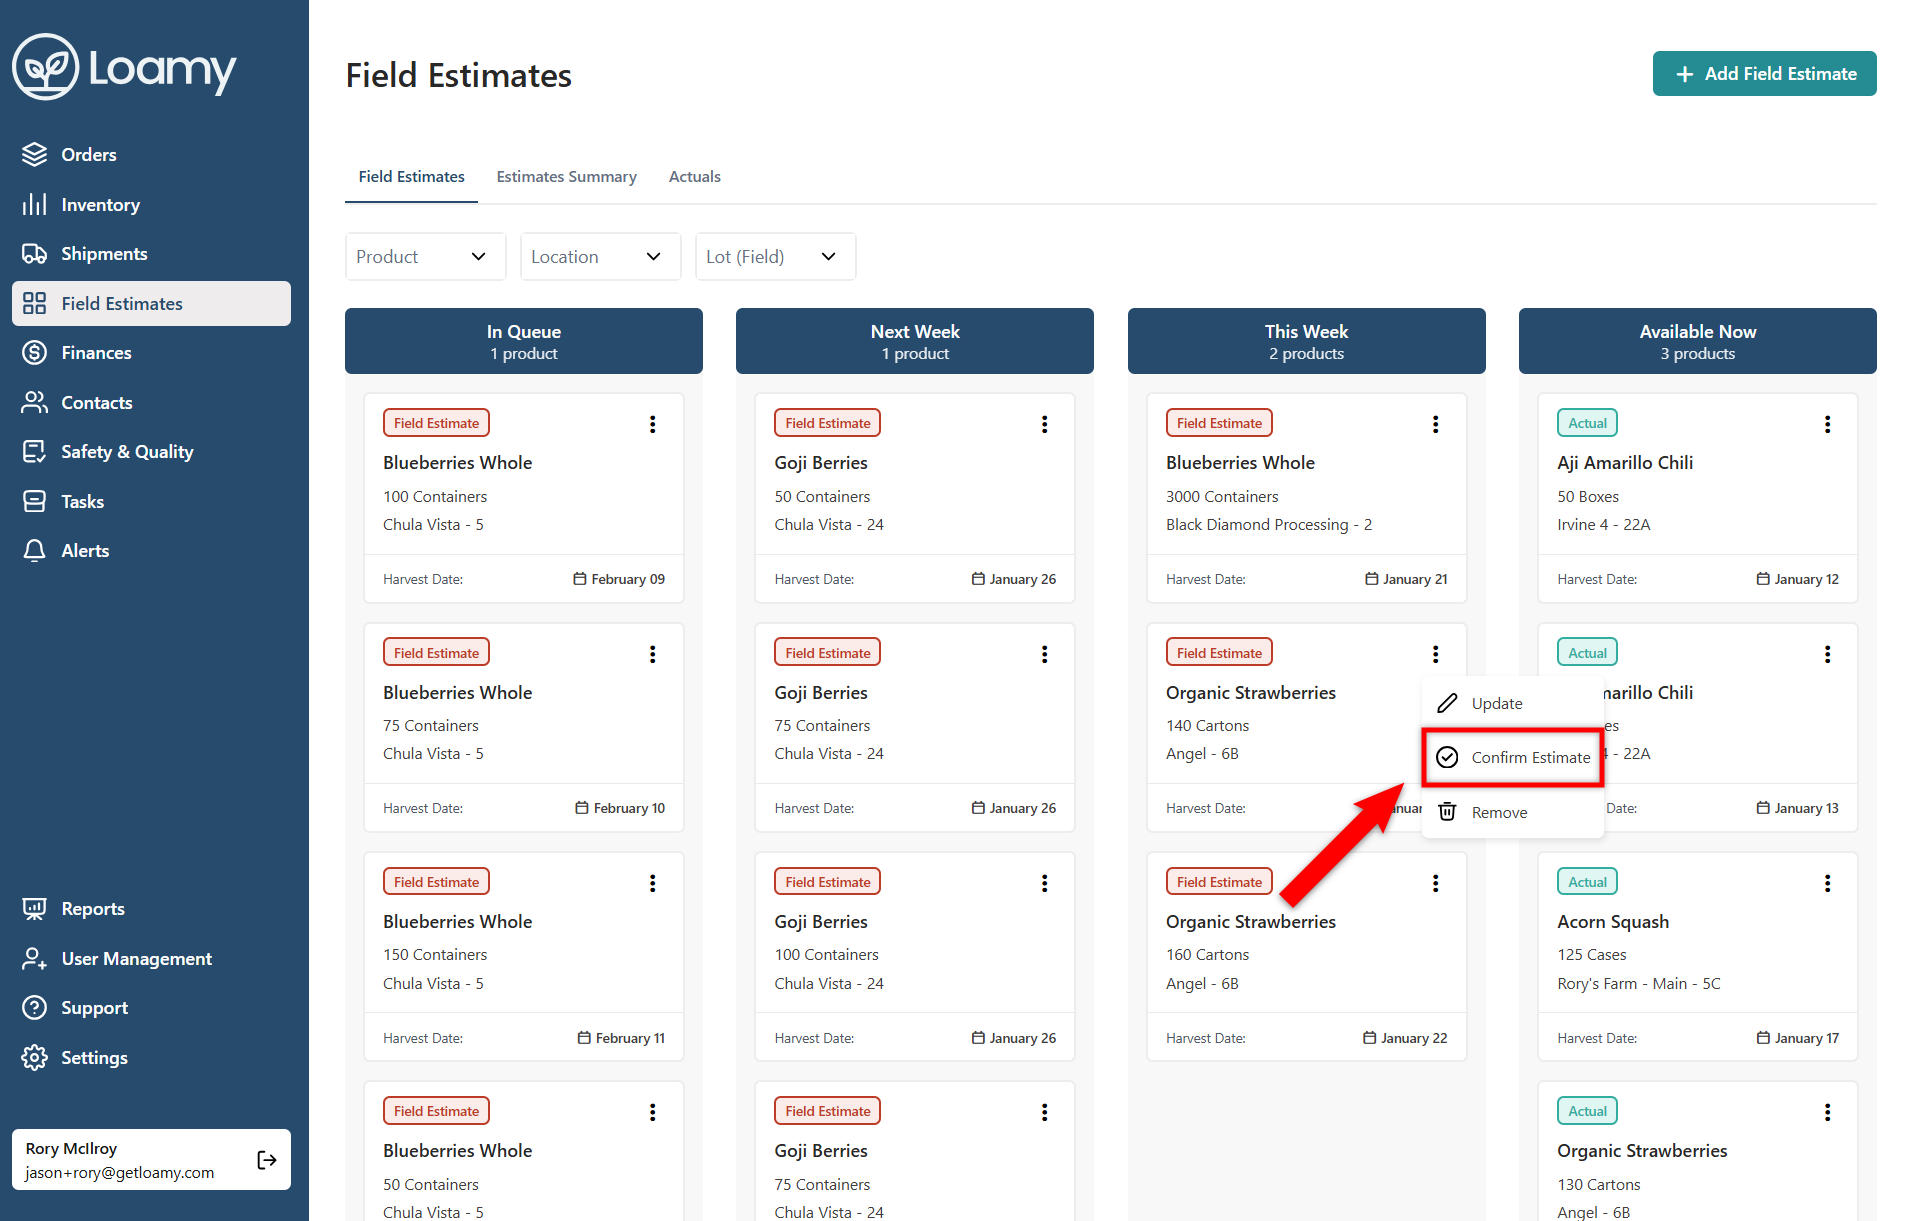
Task: Choose Update in the card menu
Action: tap(1496, 704)
